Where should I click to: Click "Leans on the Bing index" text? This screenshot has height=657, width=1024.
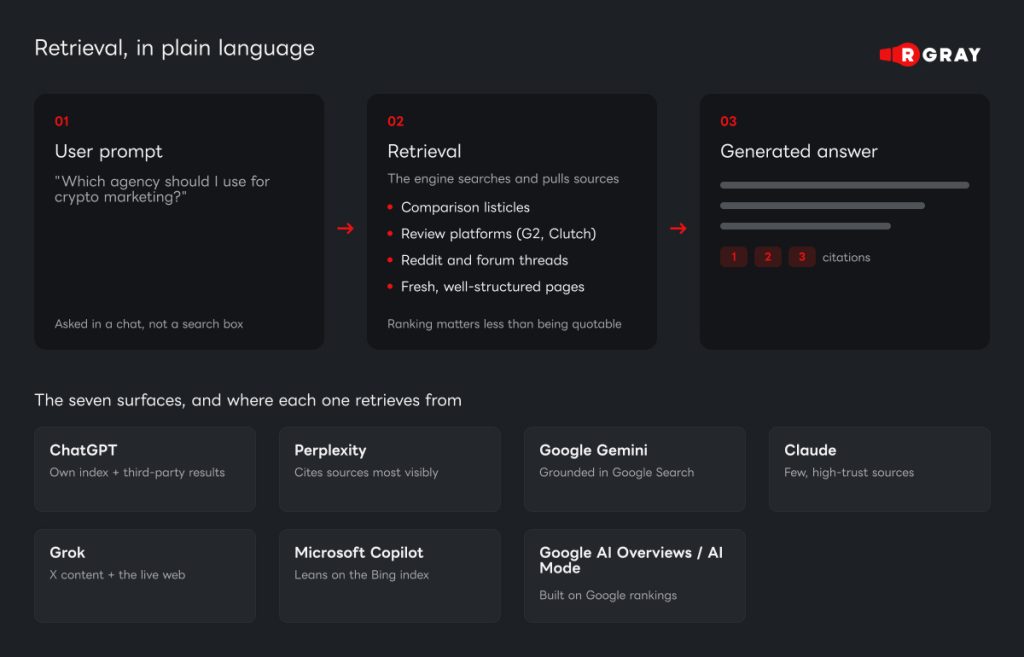pyautogui.click(x=362, y=575)
